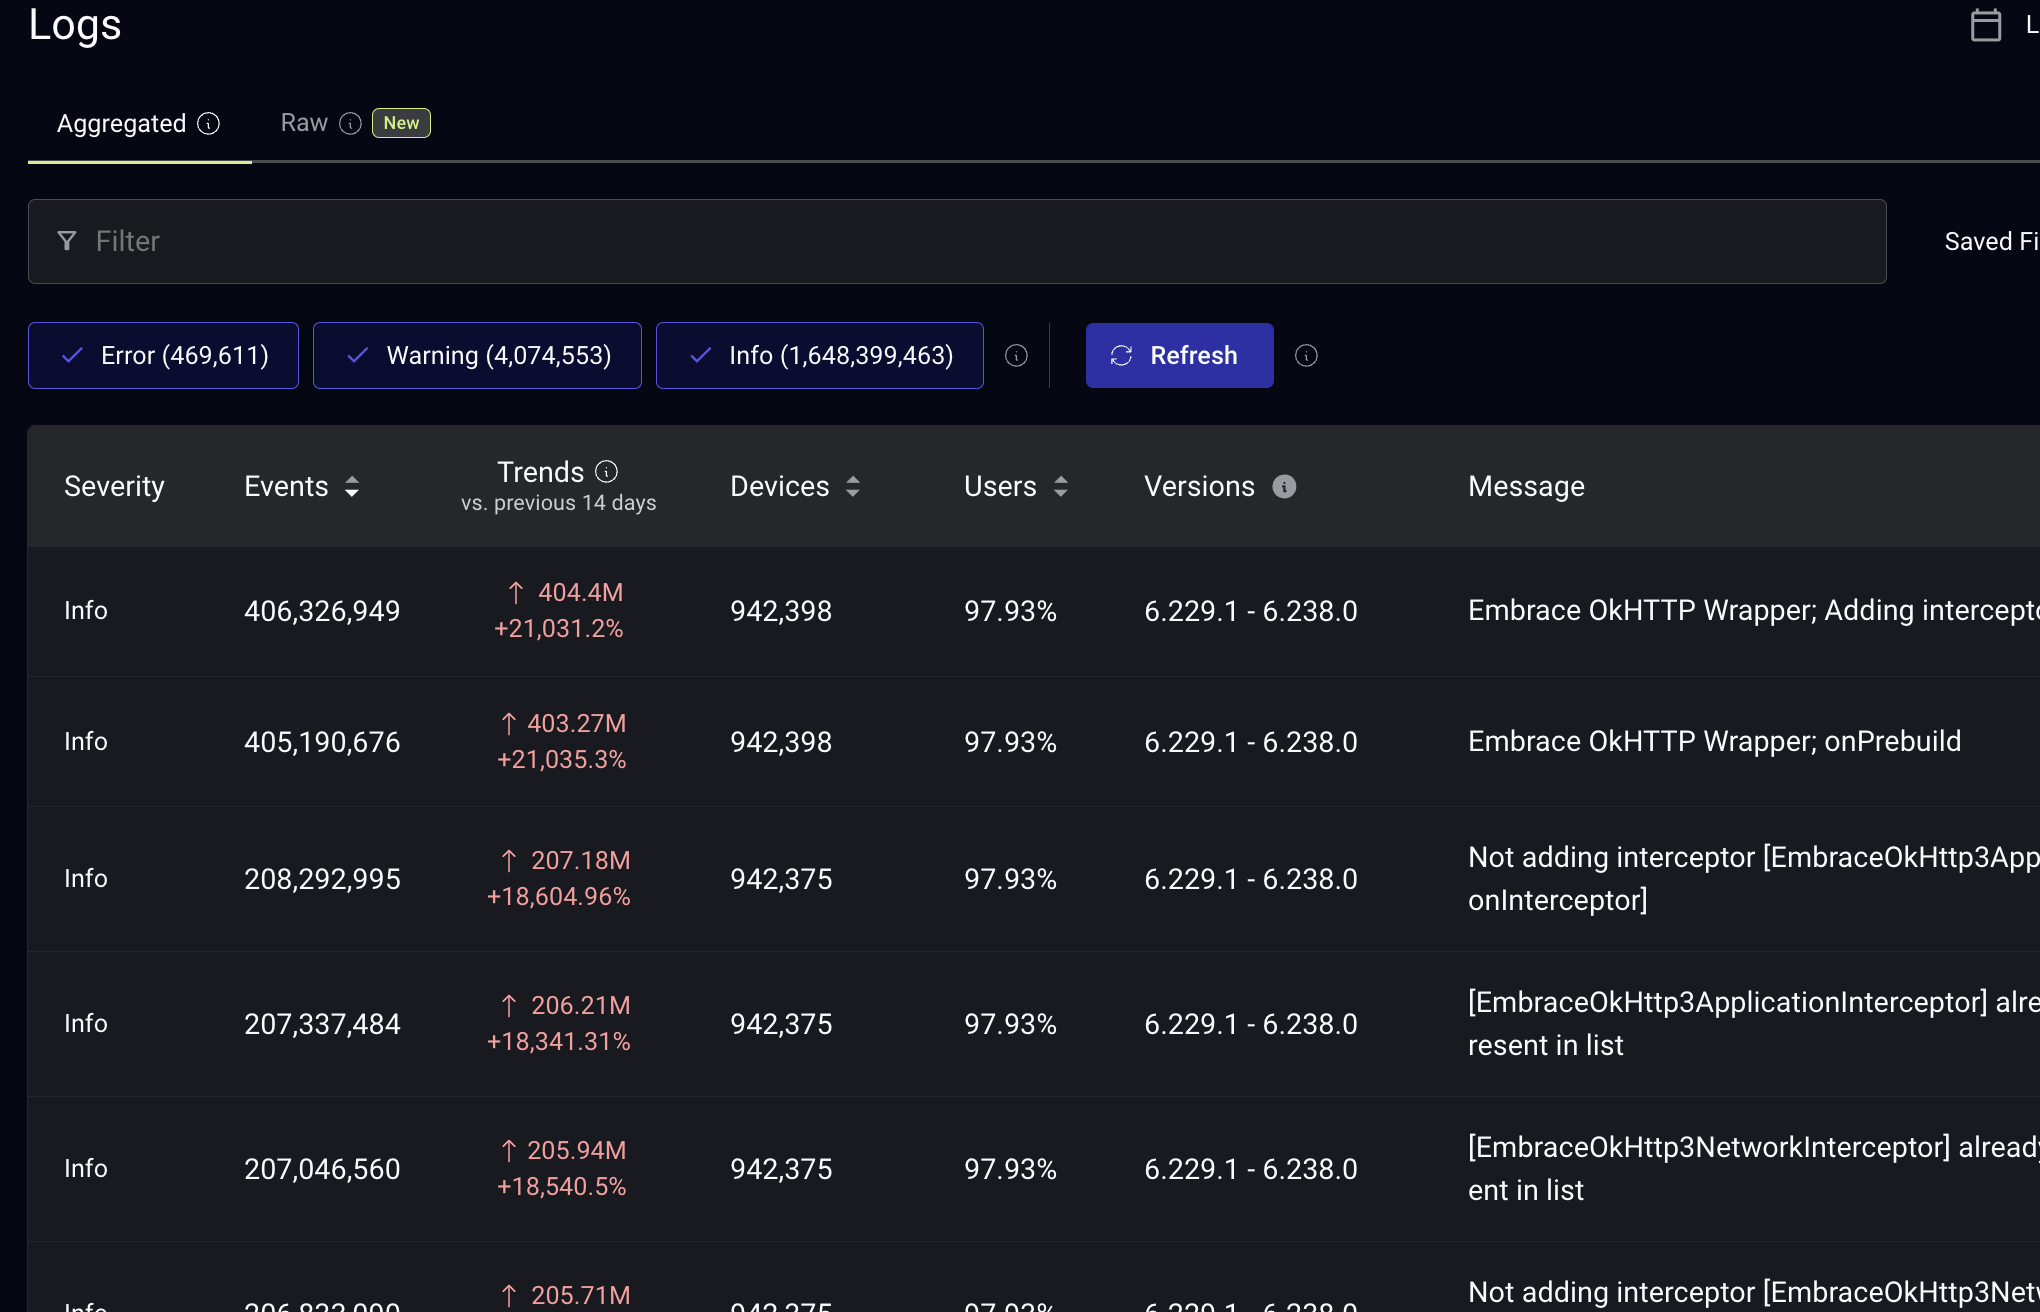Click the Trends column info icon
Image resolution: width=2040 pixels, height=1312 pixels.
pos(606,471)
